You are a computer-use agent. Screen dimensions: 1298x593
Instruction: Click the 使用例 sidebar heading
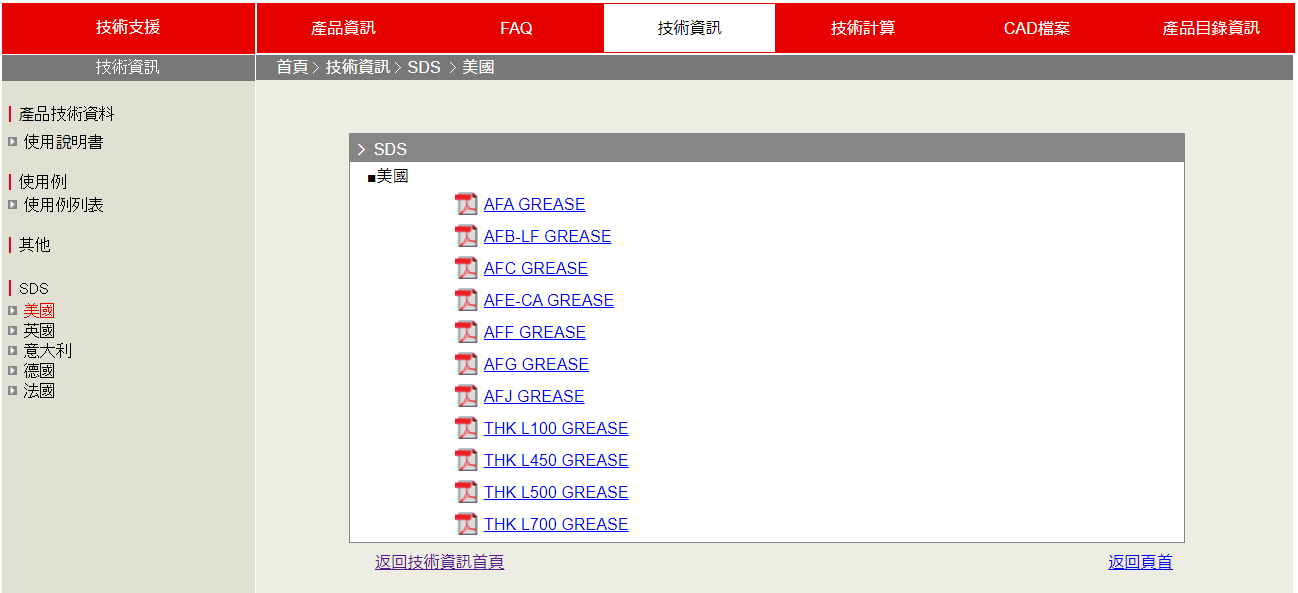point(43,182)
